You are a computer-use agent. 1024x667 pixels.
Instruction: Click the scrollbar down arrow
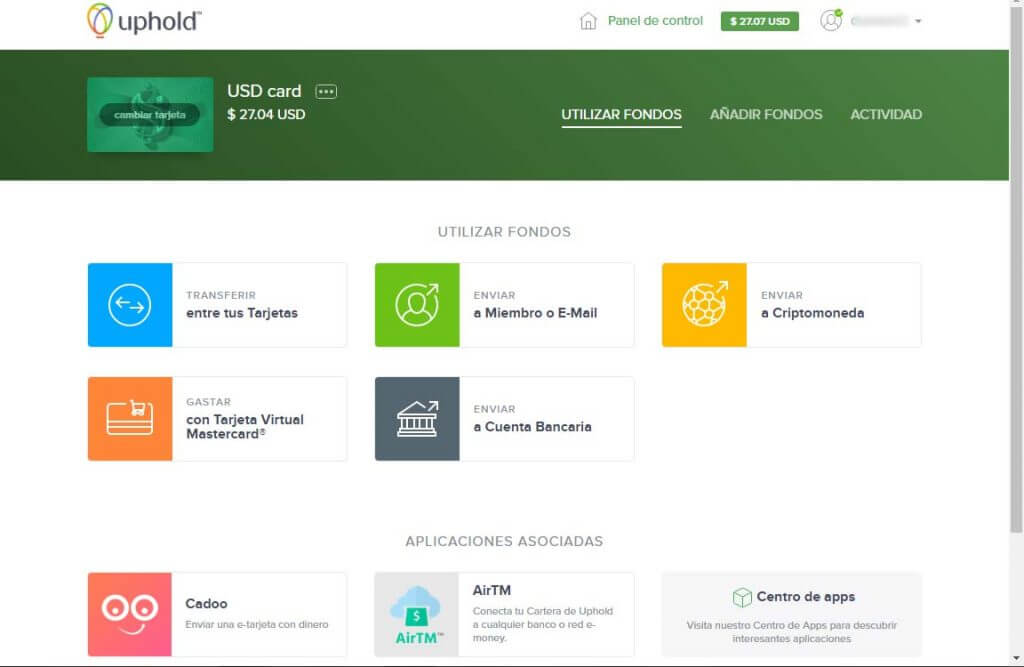(1016, 659)
